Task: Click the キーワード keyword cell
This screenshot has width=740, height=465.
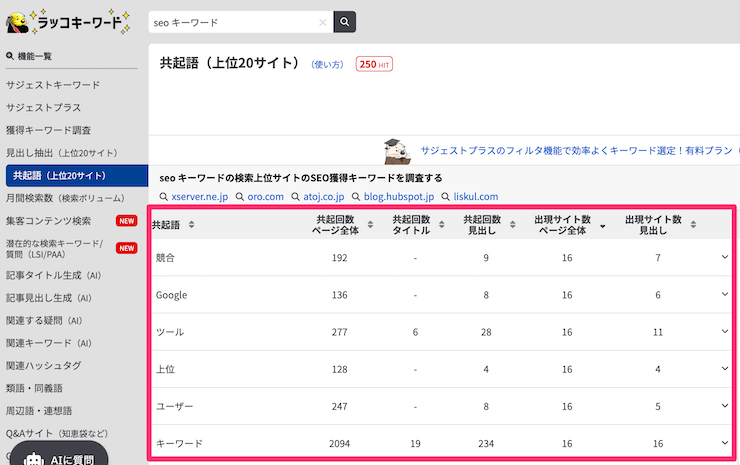Action: point(179,443)
